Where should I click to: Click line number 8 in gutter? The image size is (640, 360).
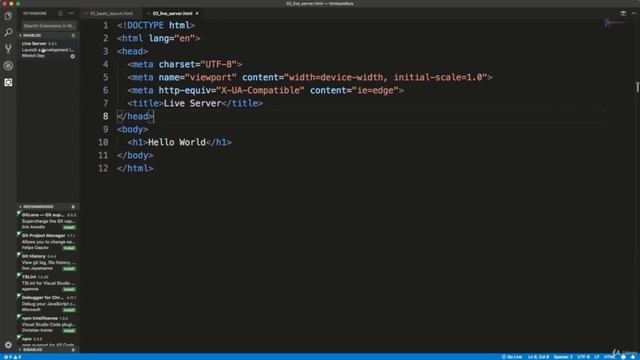click(x=106, y=116)
